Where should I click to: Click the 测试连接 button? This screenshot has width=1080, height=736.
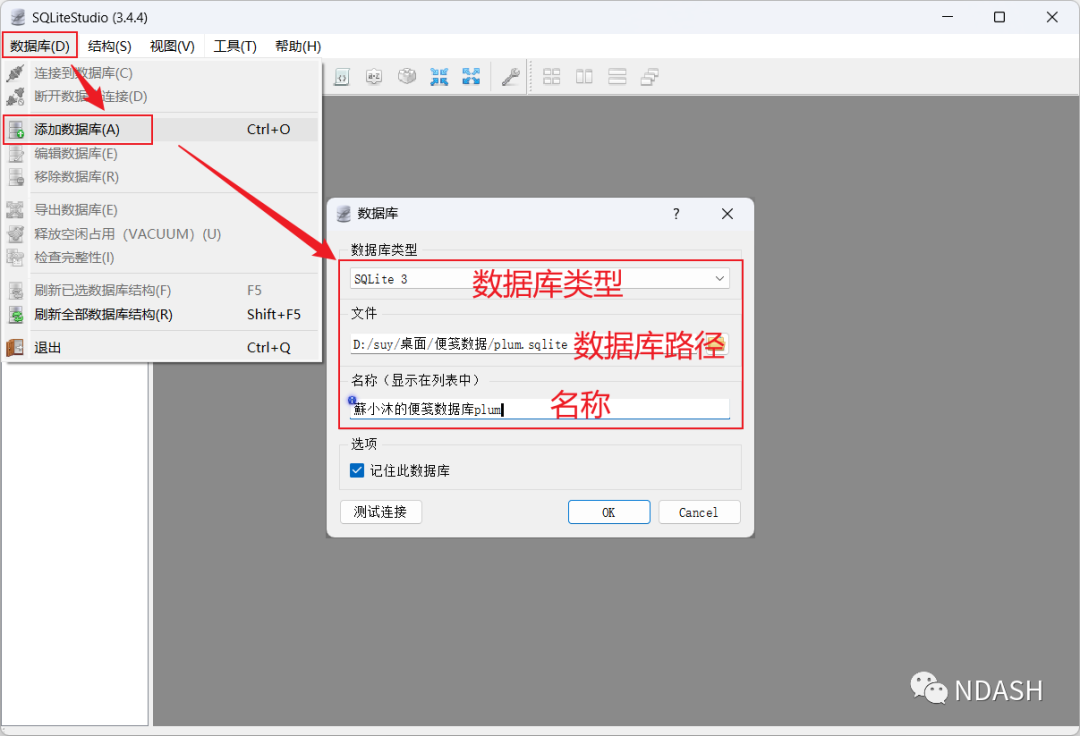point(380,512)
